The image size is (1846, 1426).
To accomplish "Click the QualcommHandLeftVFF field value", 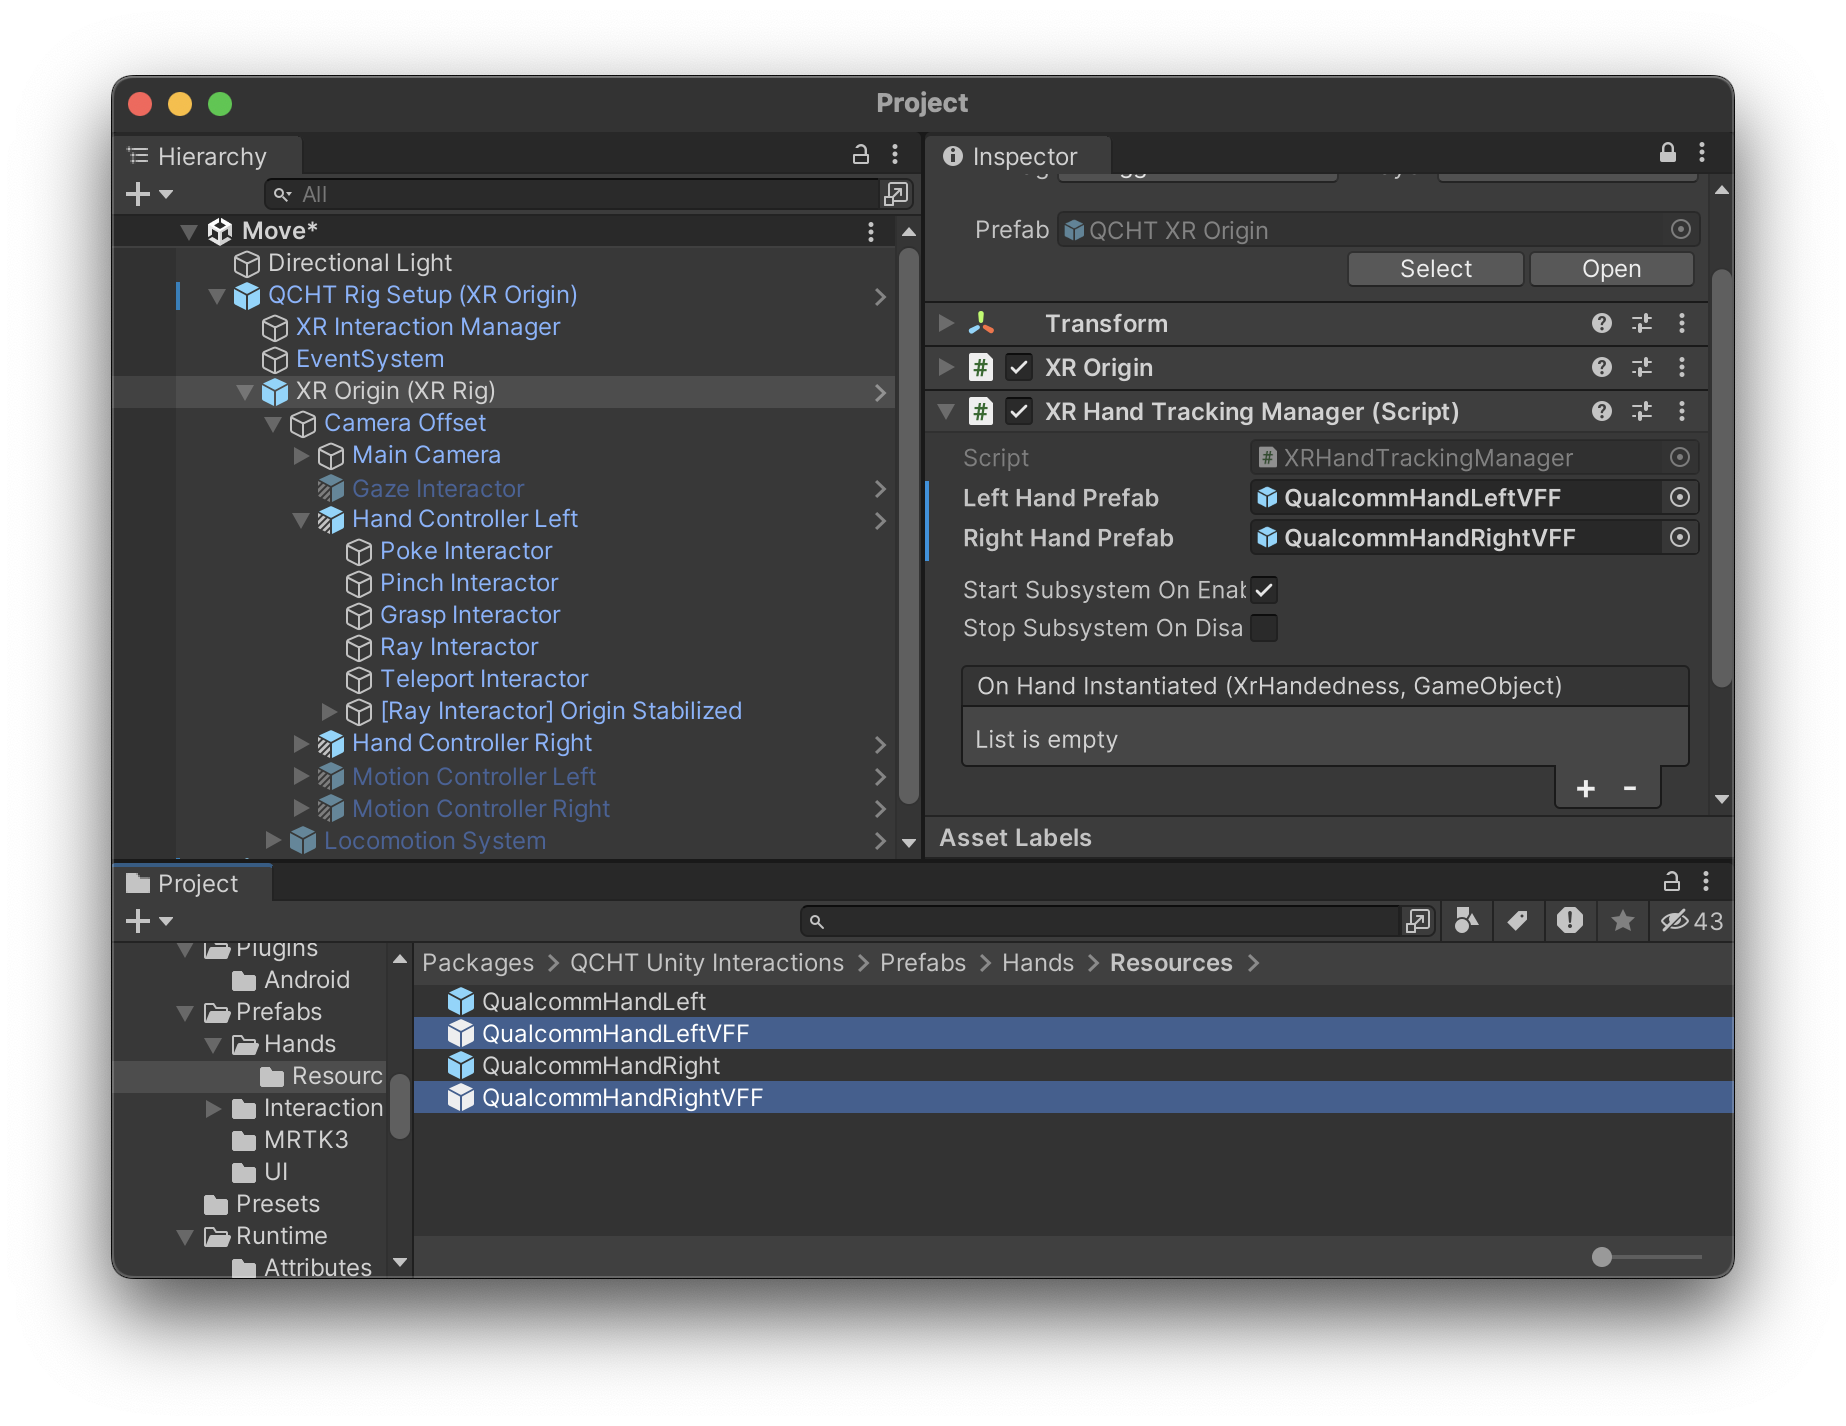I will (1456, 497).
